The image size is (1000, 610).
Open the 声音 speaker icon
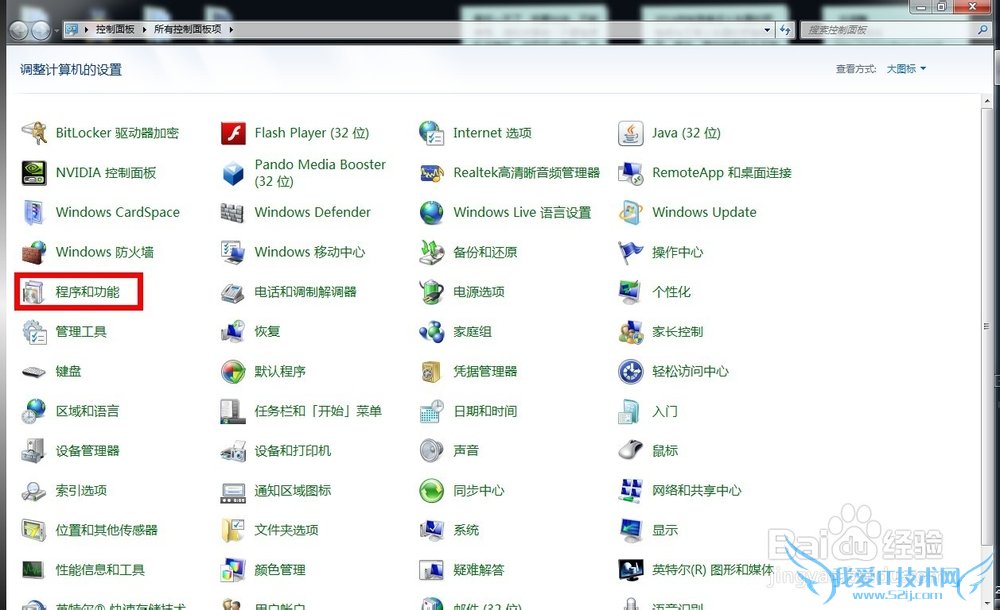click(432, 451)
